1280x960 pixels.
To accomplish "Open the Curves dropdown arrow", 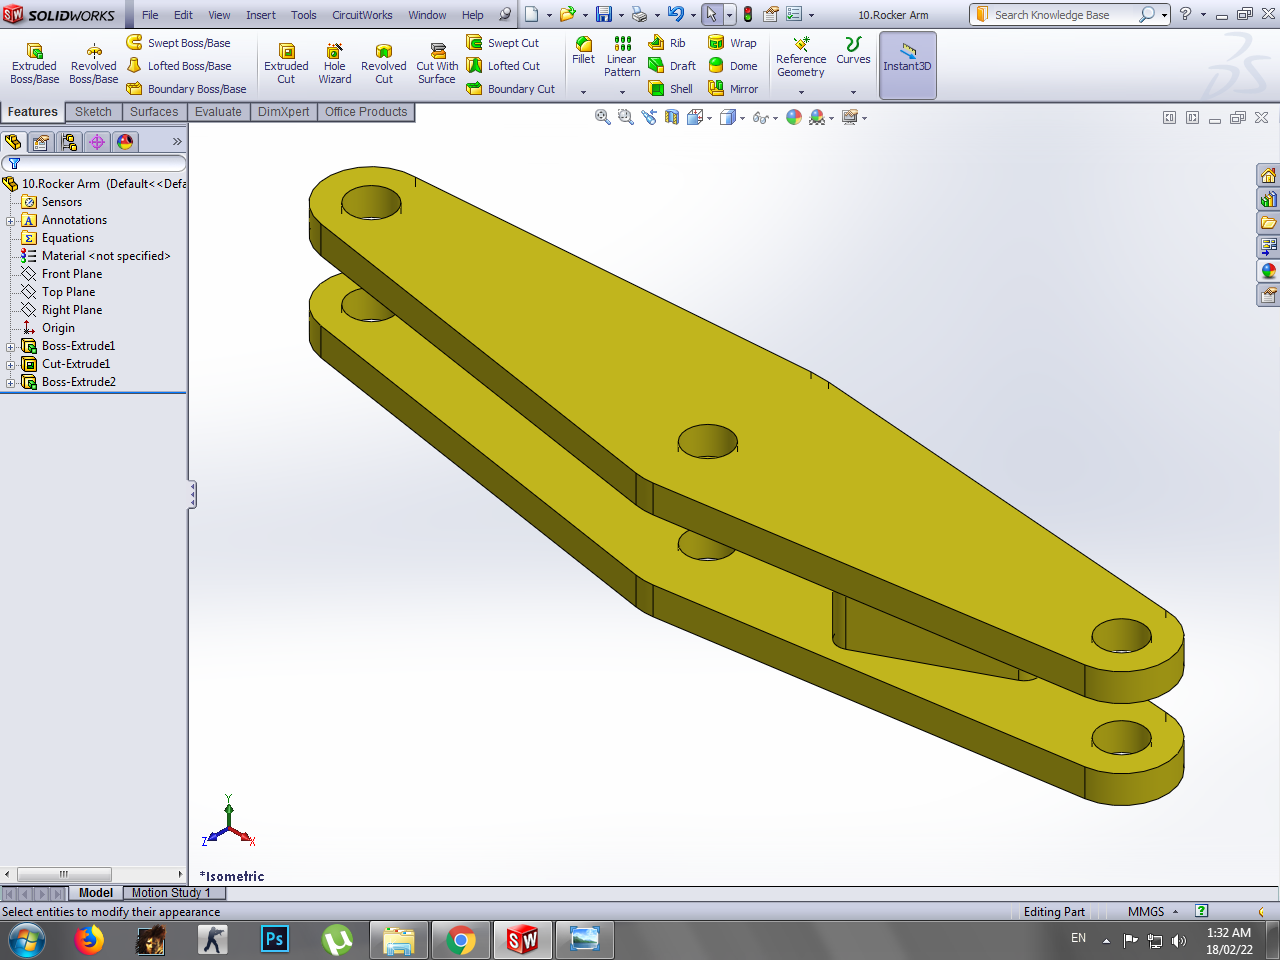I will coord(853,92).
